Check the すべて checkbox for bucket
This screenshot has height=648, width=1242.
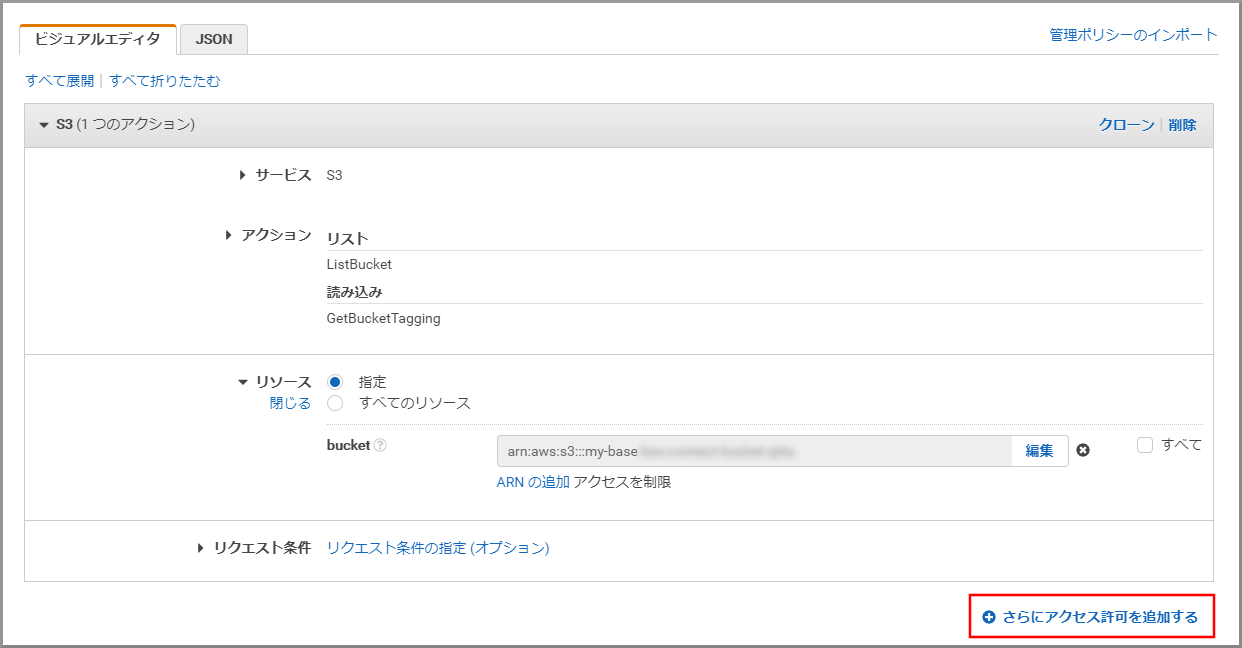1145,446
